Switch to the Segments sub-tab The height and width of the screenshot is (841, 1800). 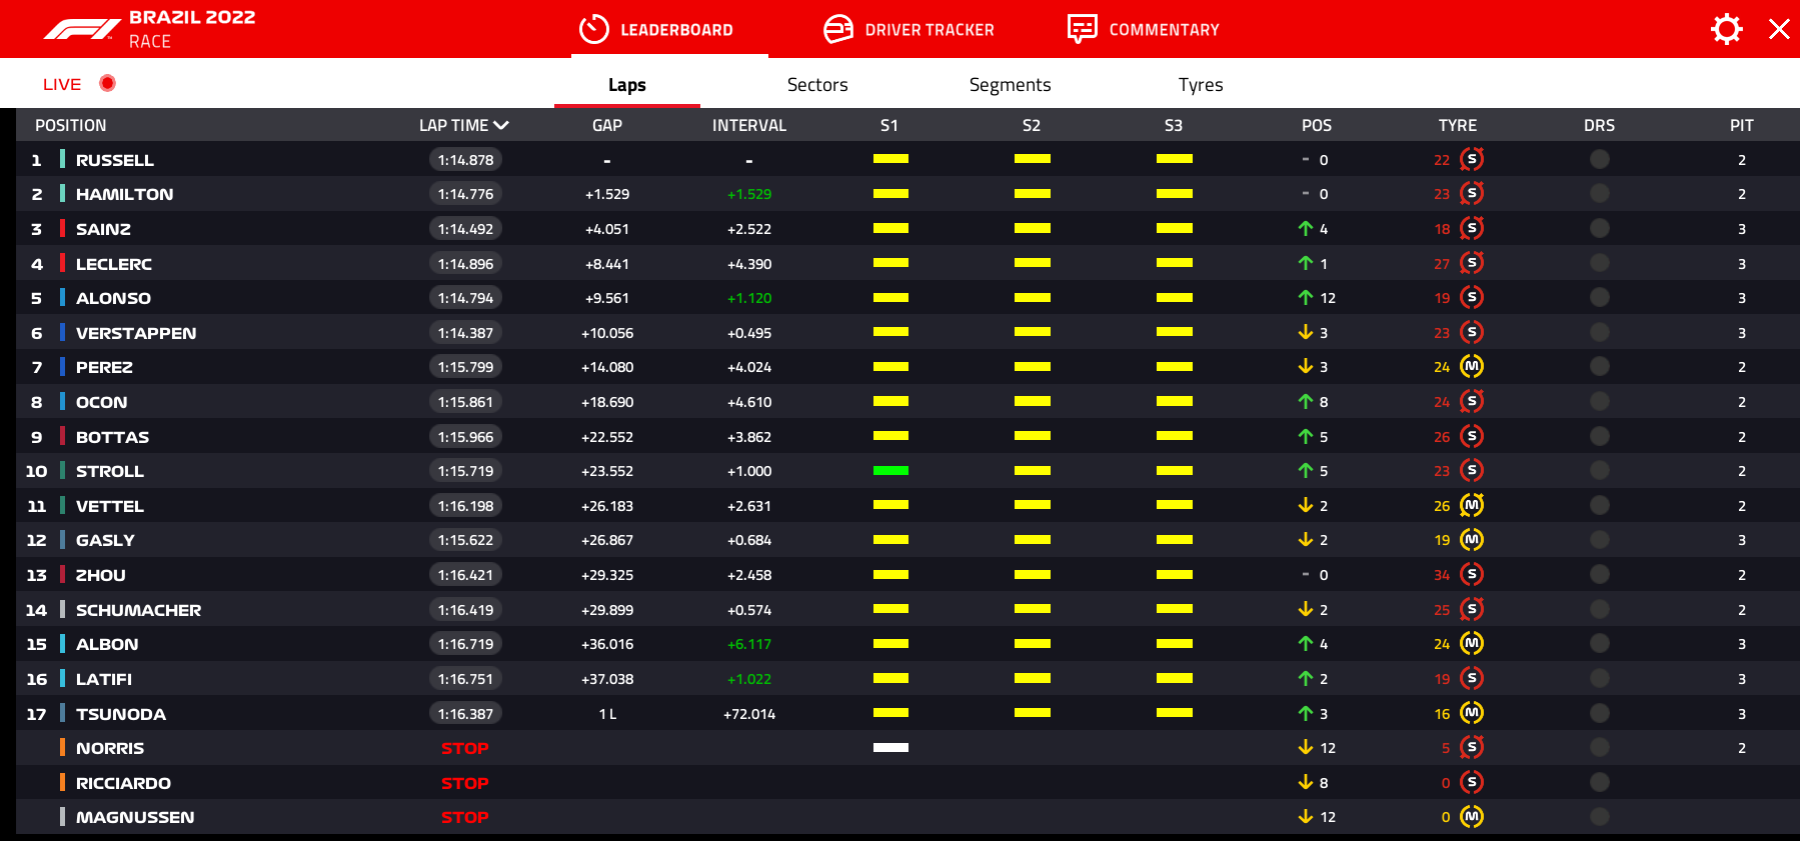point(1010,85)
